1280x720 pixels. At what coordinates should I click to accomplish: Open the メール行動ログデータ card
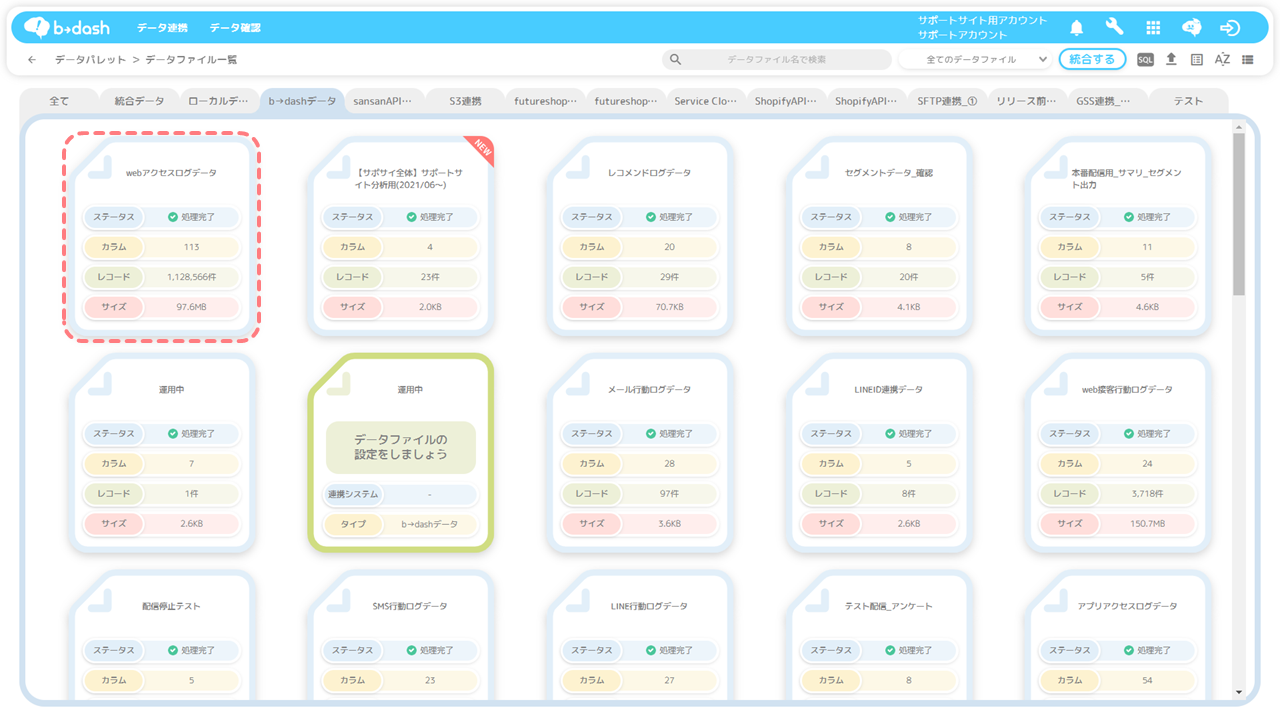click(640, 452)
